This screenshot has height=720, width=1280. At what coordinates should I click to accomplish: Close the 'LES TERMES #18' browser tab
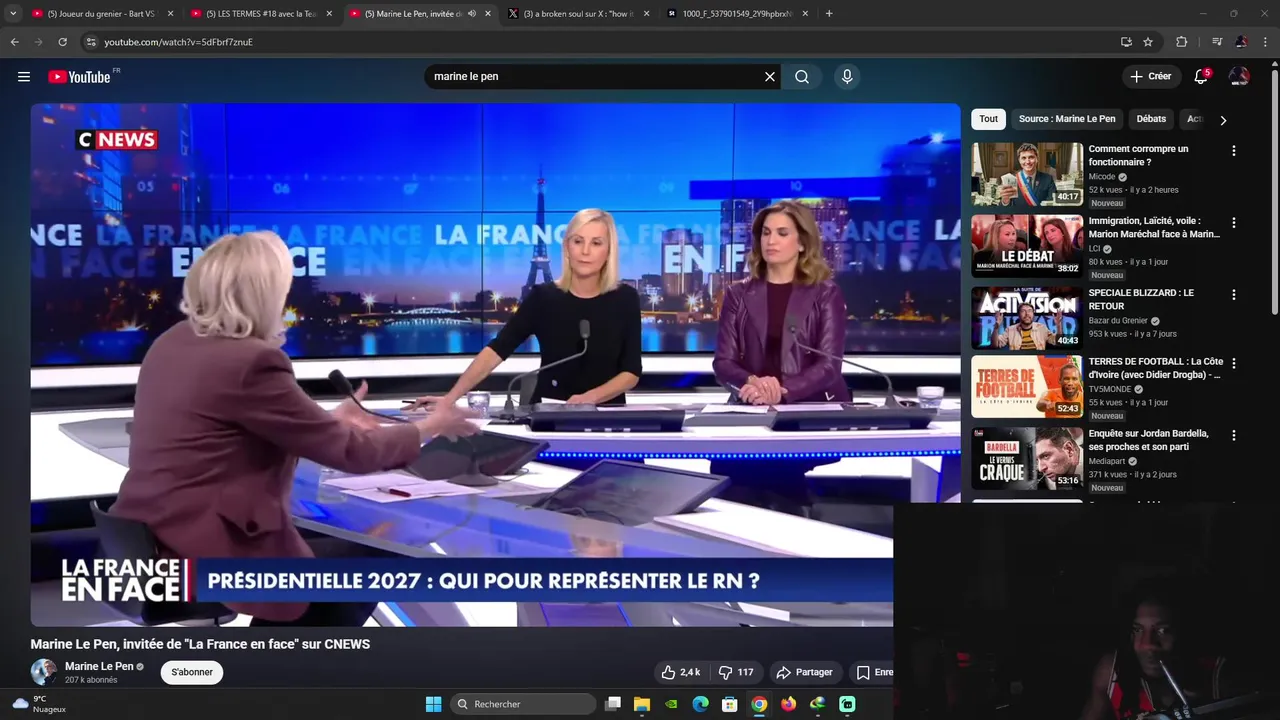point(329,14)
